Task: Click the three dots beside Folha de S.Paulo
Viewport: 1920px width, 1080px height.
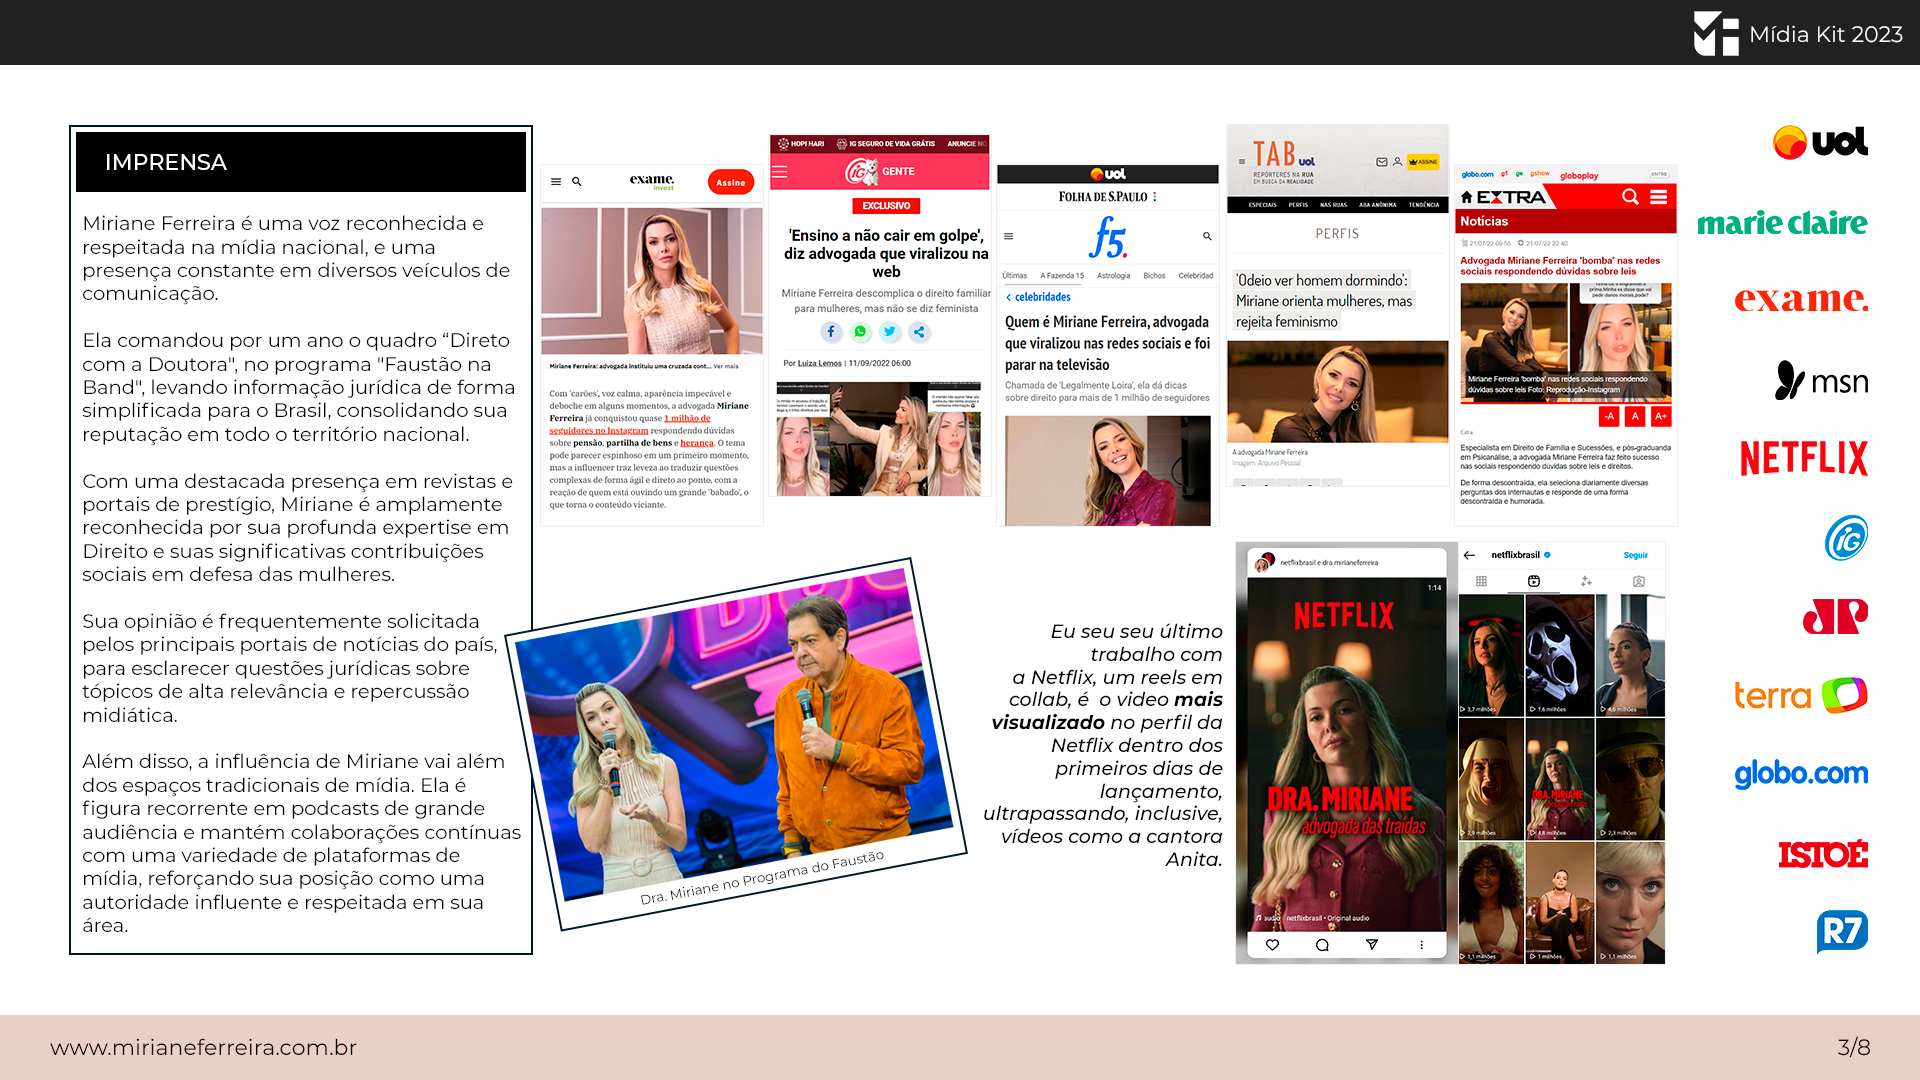Action: click(x=1155, y=197)
